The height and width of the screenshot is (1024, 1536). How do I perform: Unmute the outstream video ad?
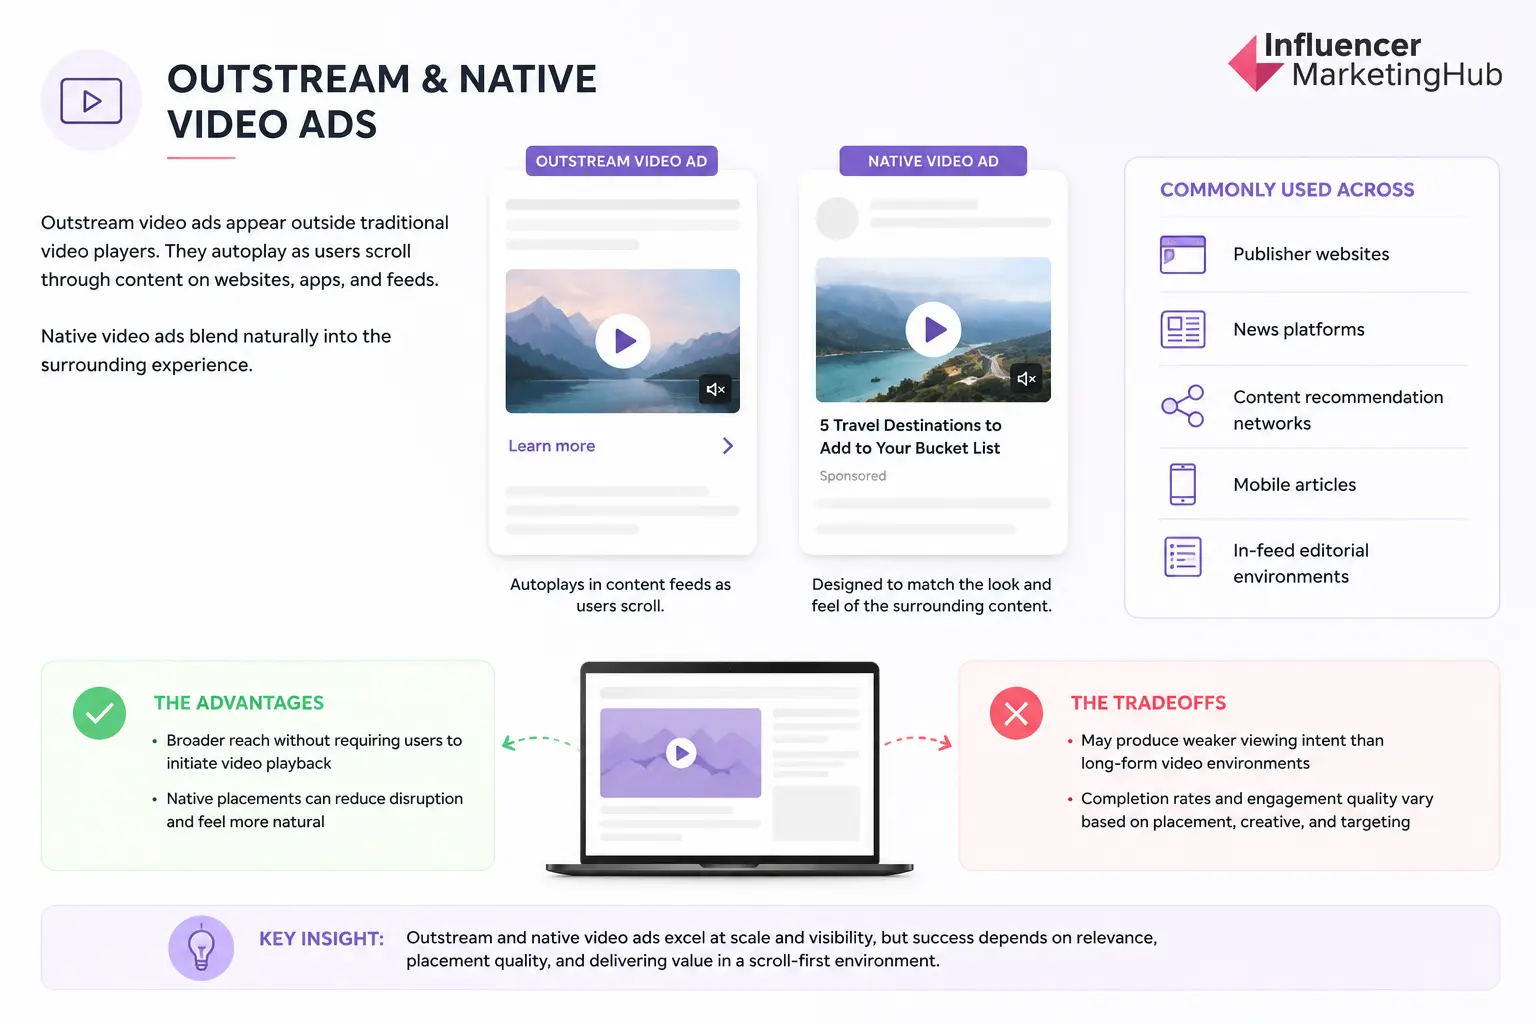(x=715, y=389)
